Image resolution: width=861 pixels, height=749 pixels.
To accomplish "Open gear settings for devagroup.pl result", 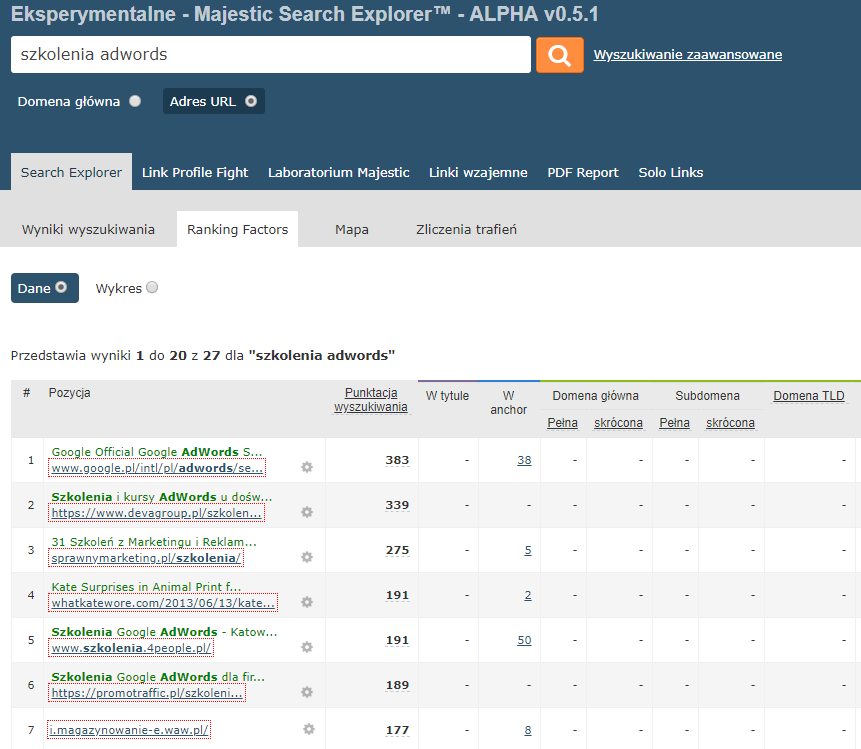I will (307, 512).
